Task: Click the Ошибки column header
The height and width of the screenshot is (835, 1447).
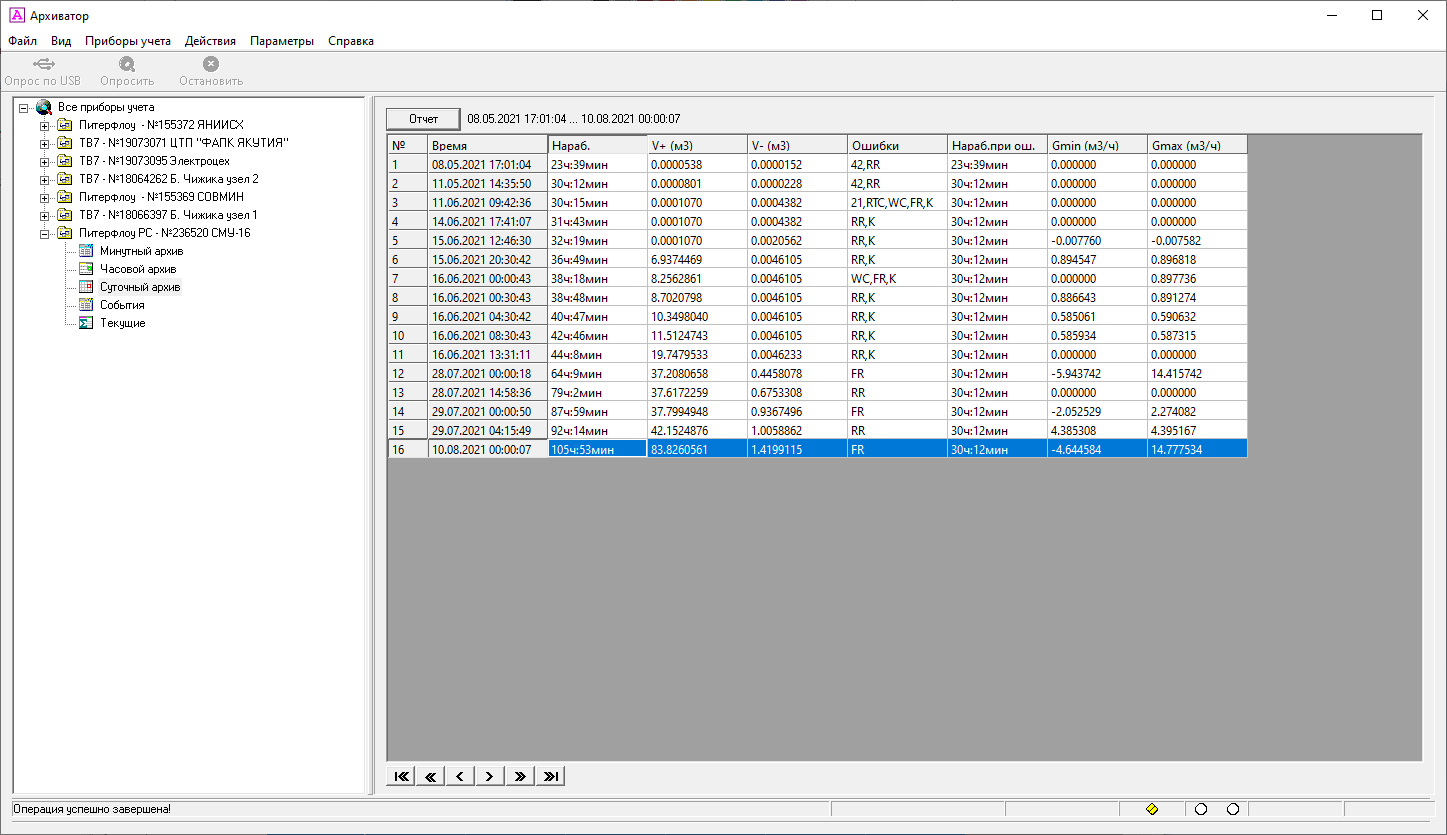Action: tap(898, 145)
